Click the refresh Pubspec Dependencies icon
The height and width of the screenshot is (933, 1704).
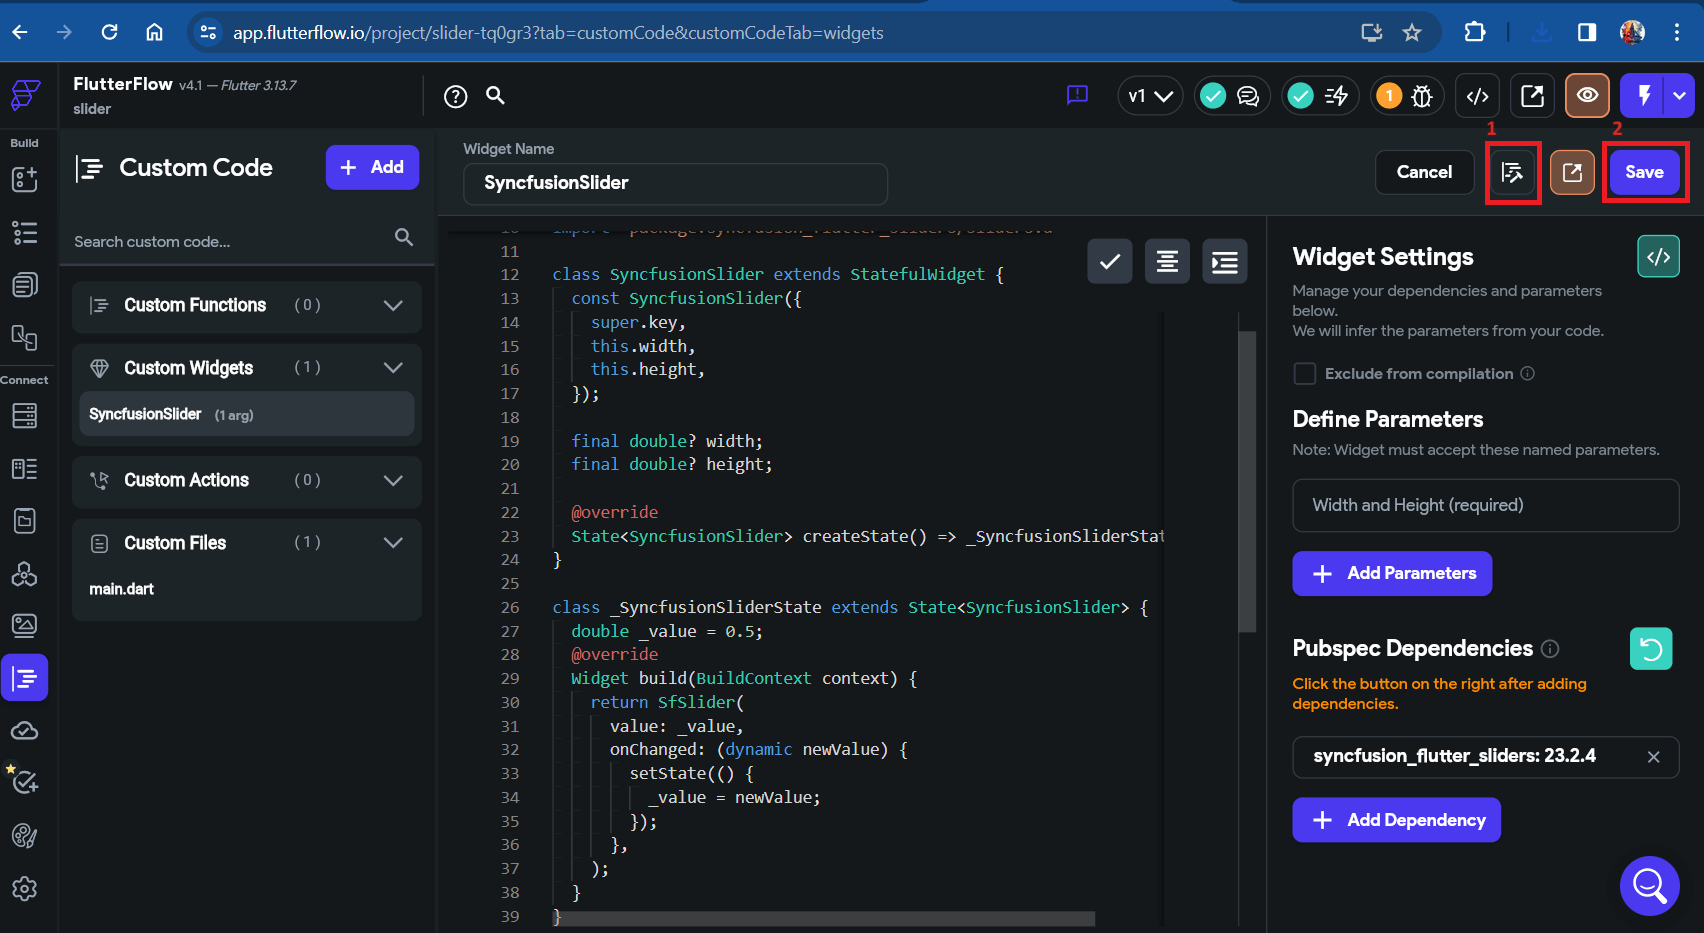point(1651,649)
